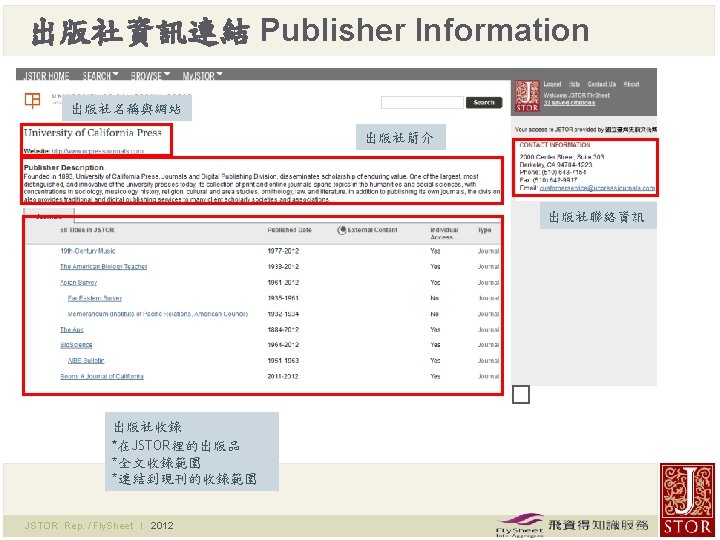Click the 2011-2012 date for Boom
The image size is (720, 540).
pyautogui.click(x=283, y=377)
